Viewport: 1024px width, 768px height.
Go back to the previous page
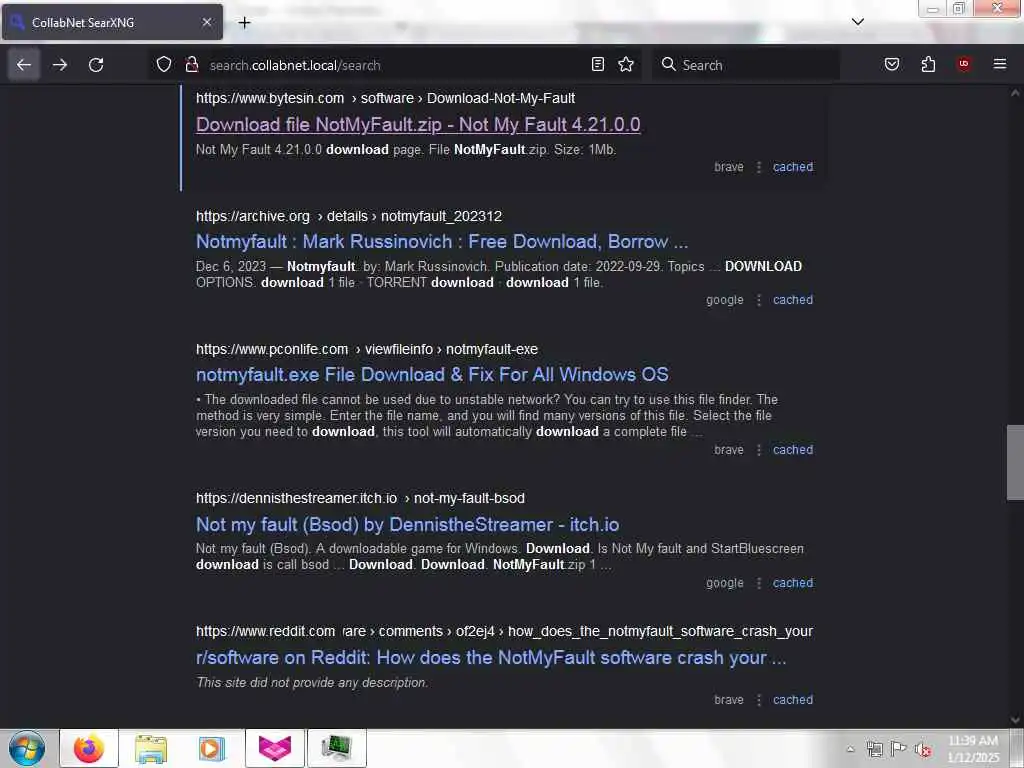point(24,65)
